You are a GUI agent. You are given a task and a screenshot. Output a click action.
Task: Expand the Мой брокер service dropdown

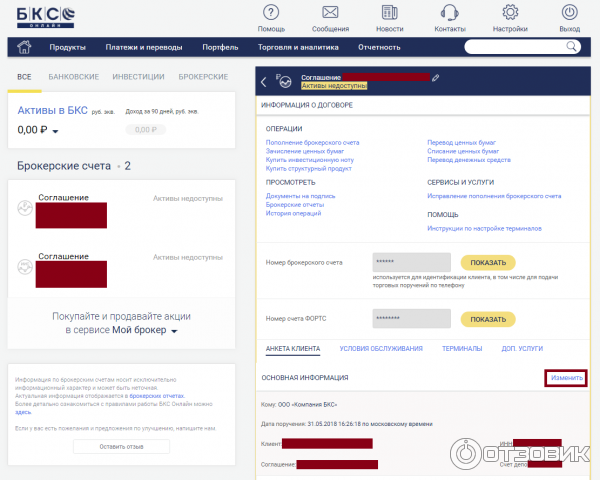click(174, 330)
